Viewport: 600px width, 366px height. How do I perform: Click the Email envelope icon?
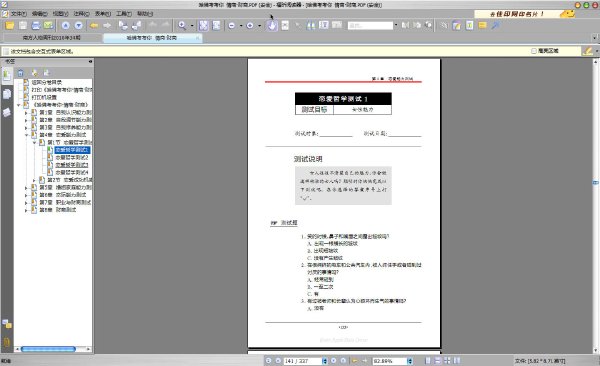point(49,26)
